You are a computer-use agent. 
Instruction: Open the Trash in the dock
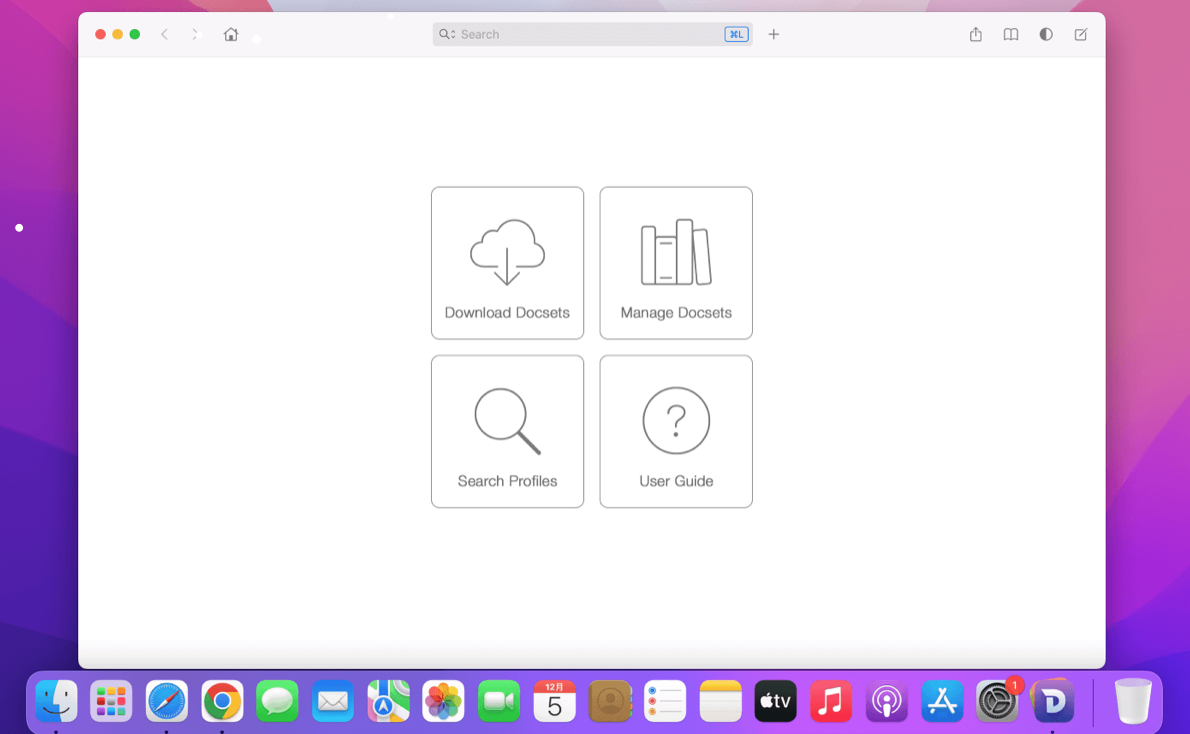pos(1132,701)
